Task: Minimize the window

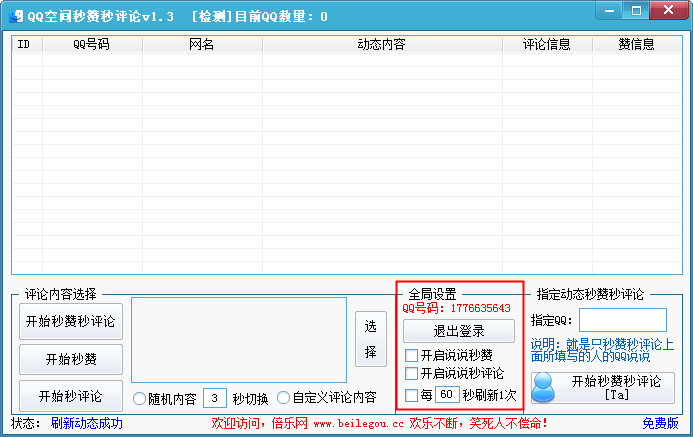Action: click(x=609, y=11)
